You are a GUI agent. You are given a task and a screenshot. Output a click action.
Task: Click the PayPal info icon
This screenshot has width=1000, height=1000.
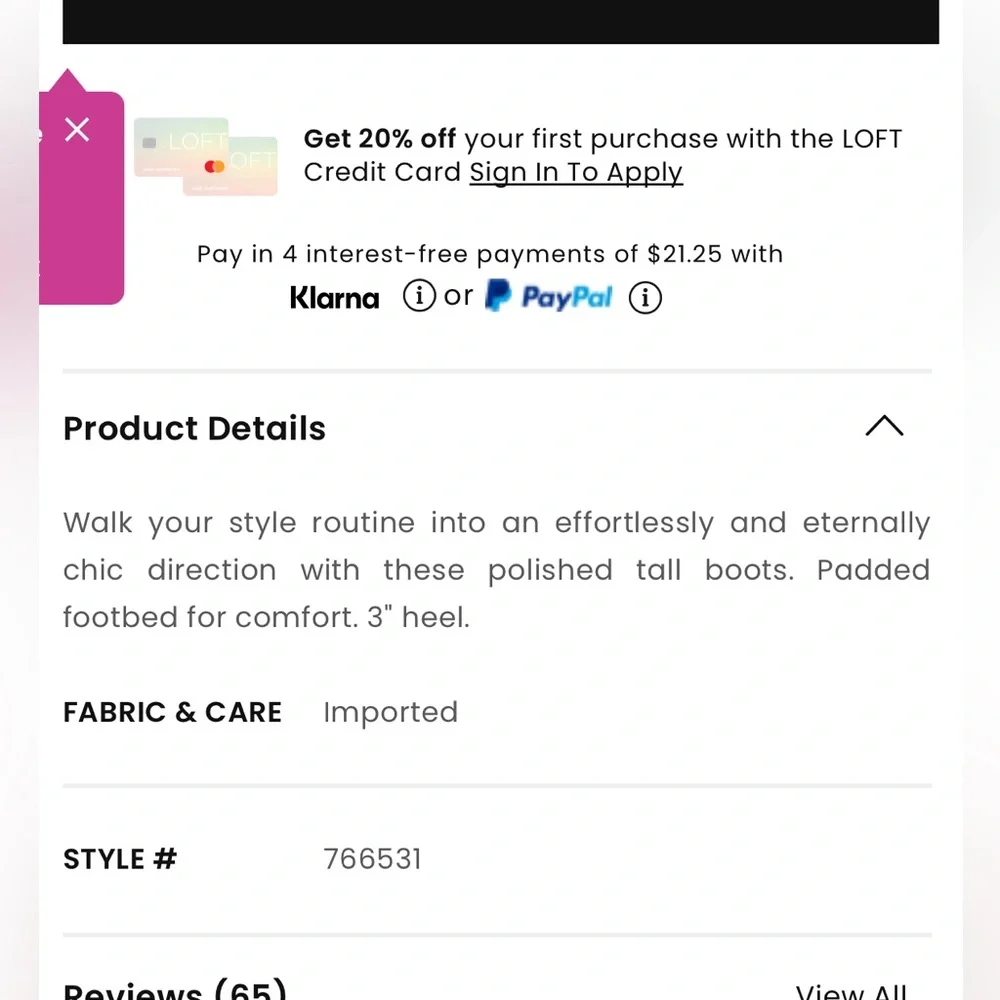[645, 297]
